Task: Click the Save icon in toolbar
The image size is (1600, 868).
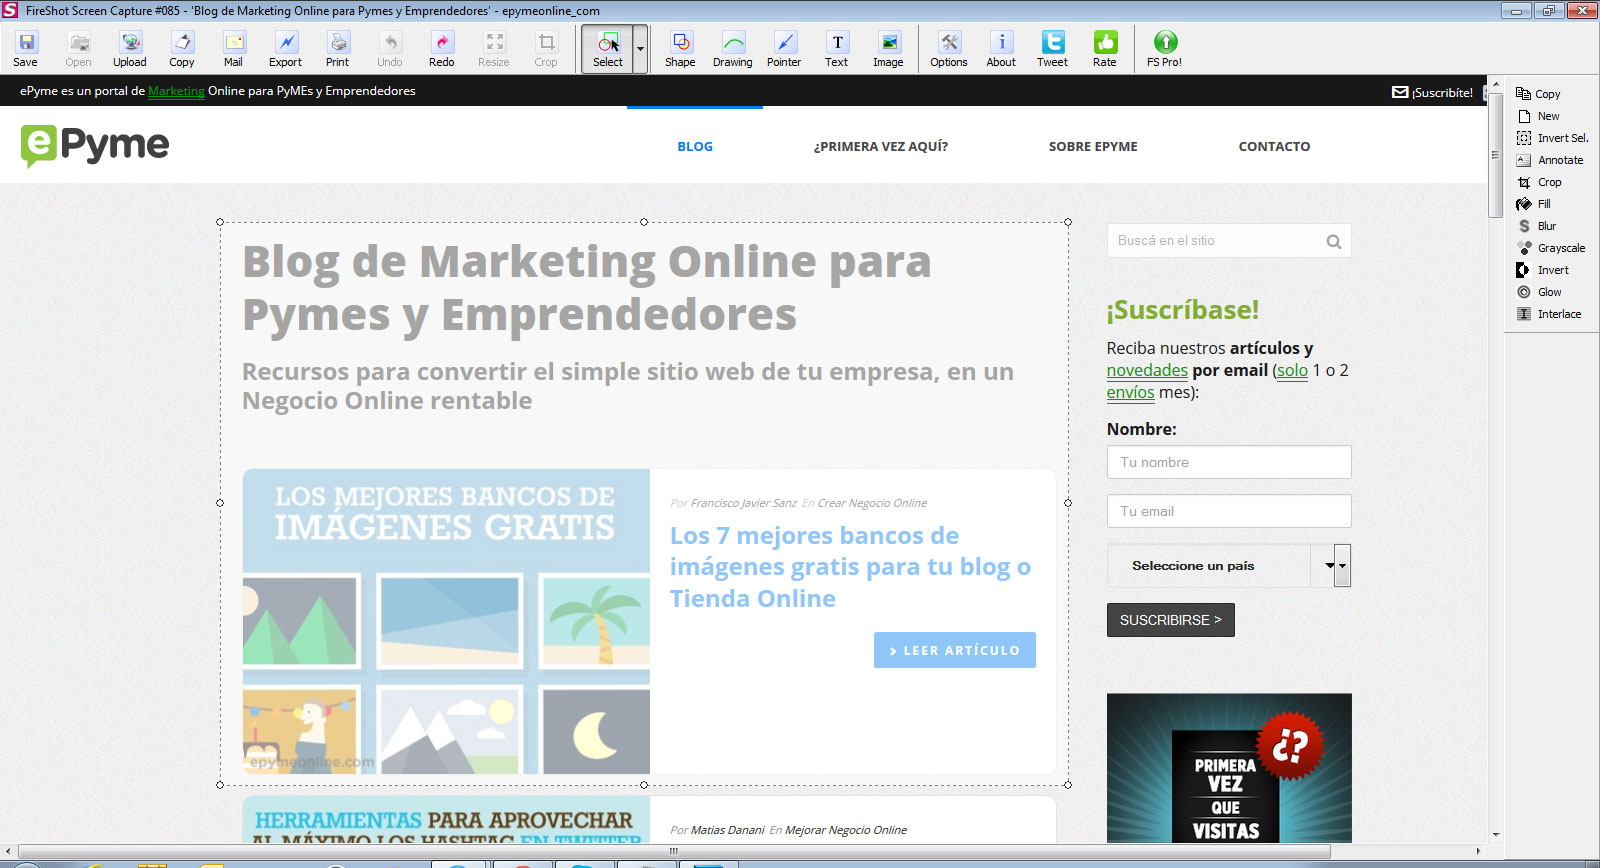Action: [x=26, y=48]
